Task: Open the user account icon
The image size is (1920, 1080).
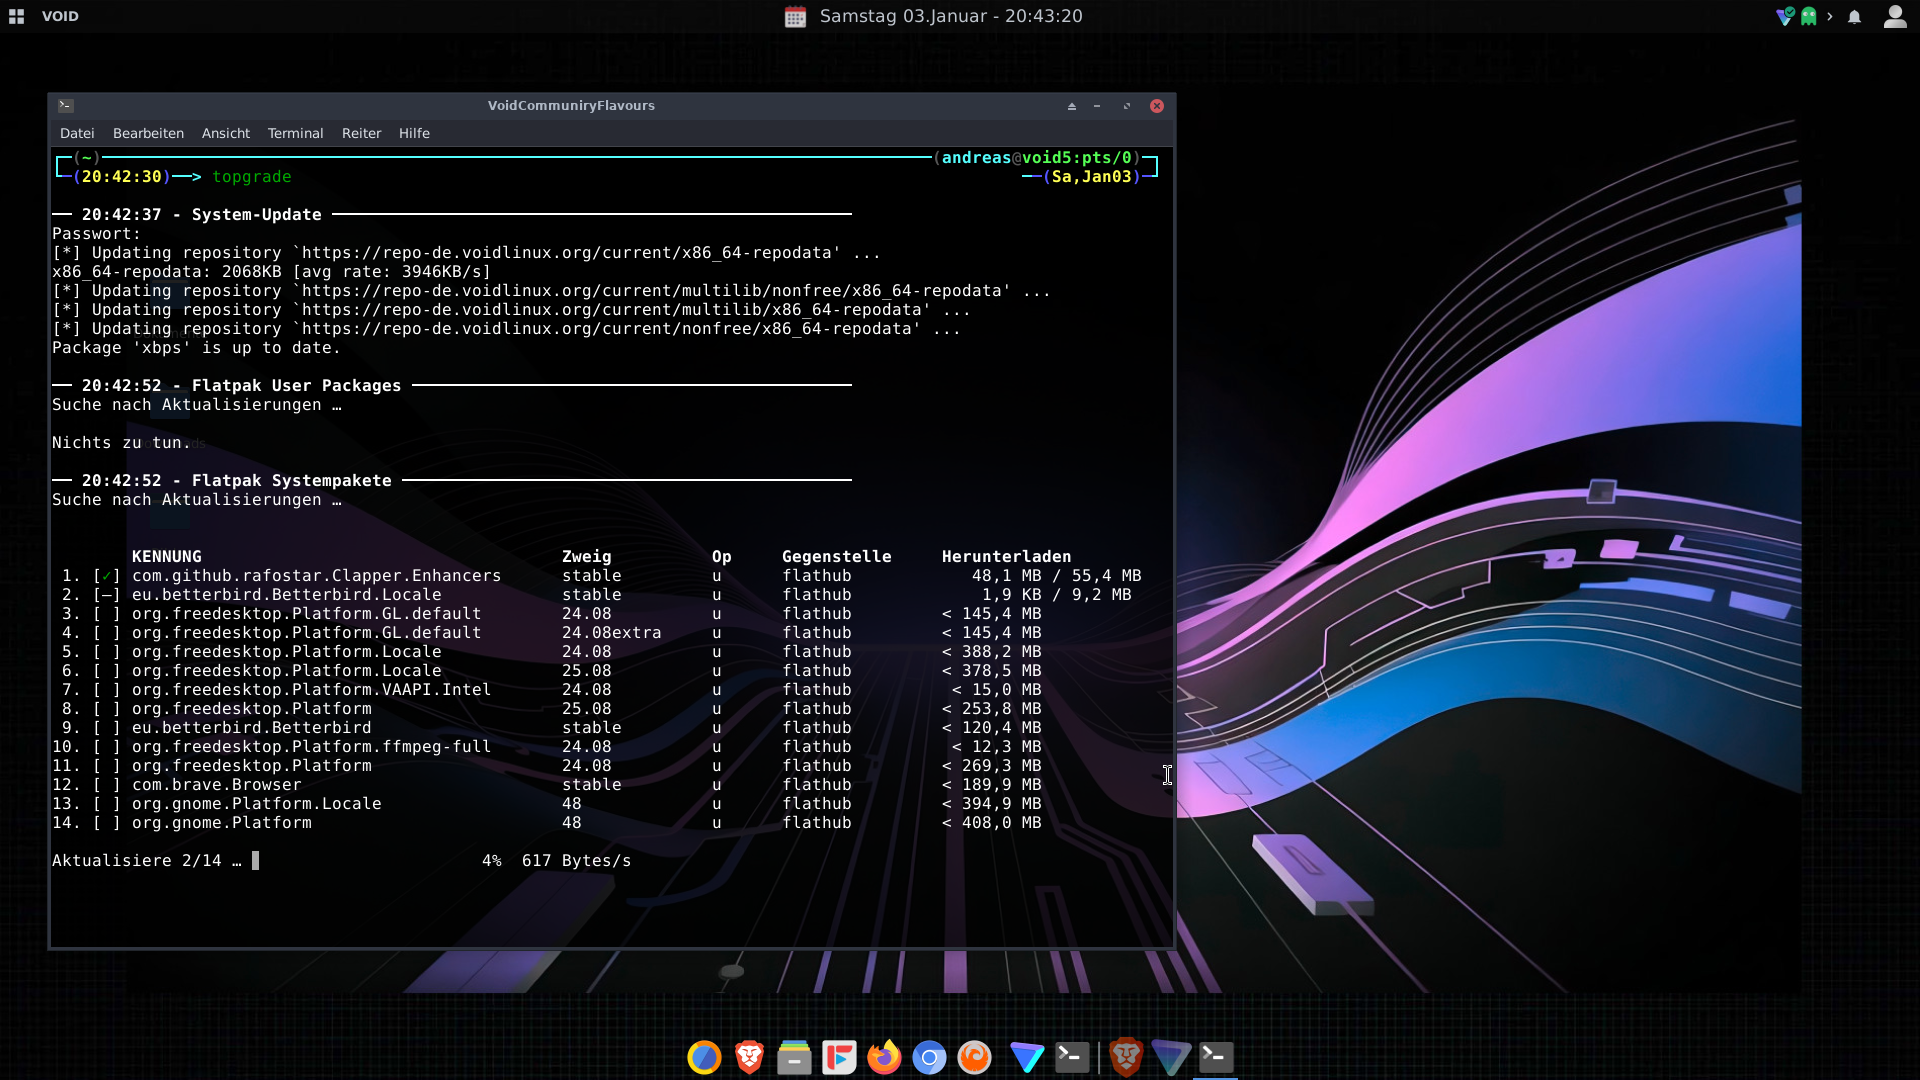Action: pos(1894,16)
